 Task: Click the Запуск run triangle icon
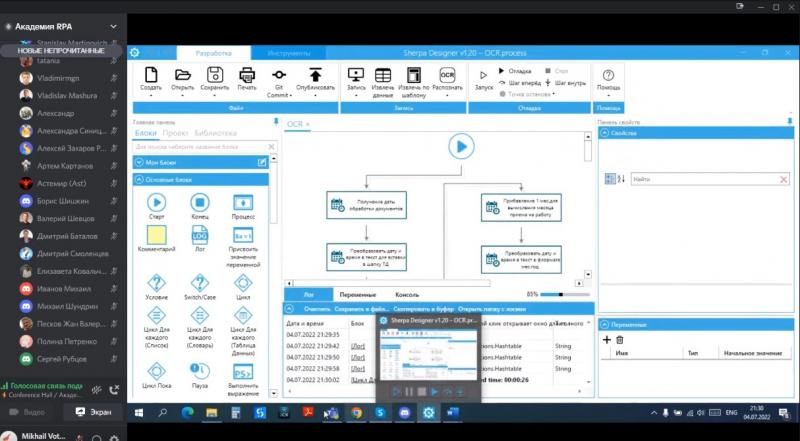tap(483, 76)
